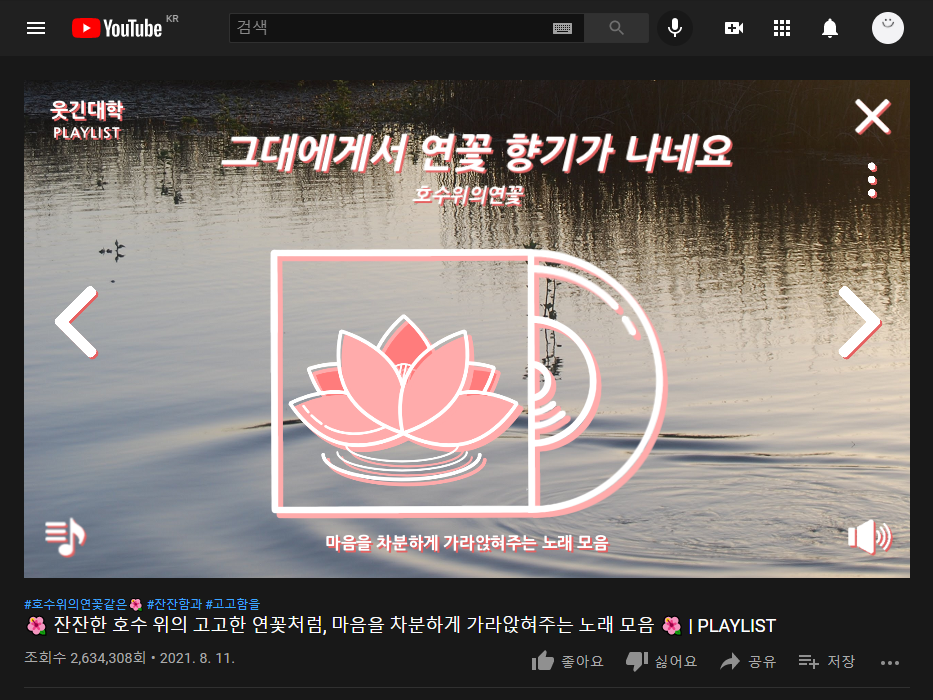Click the vinyl disc graphic
Screen dimensions: 933x700
[x=598, y=381]
